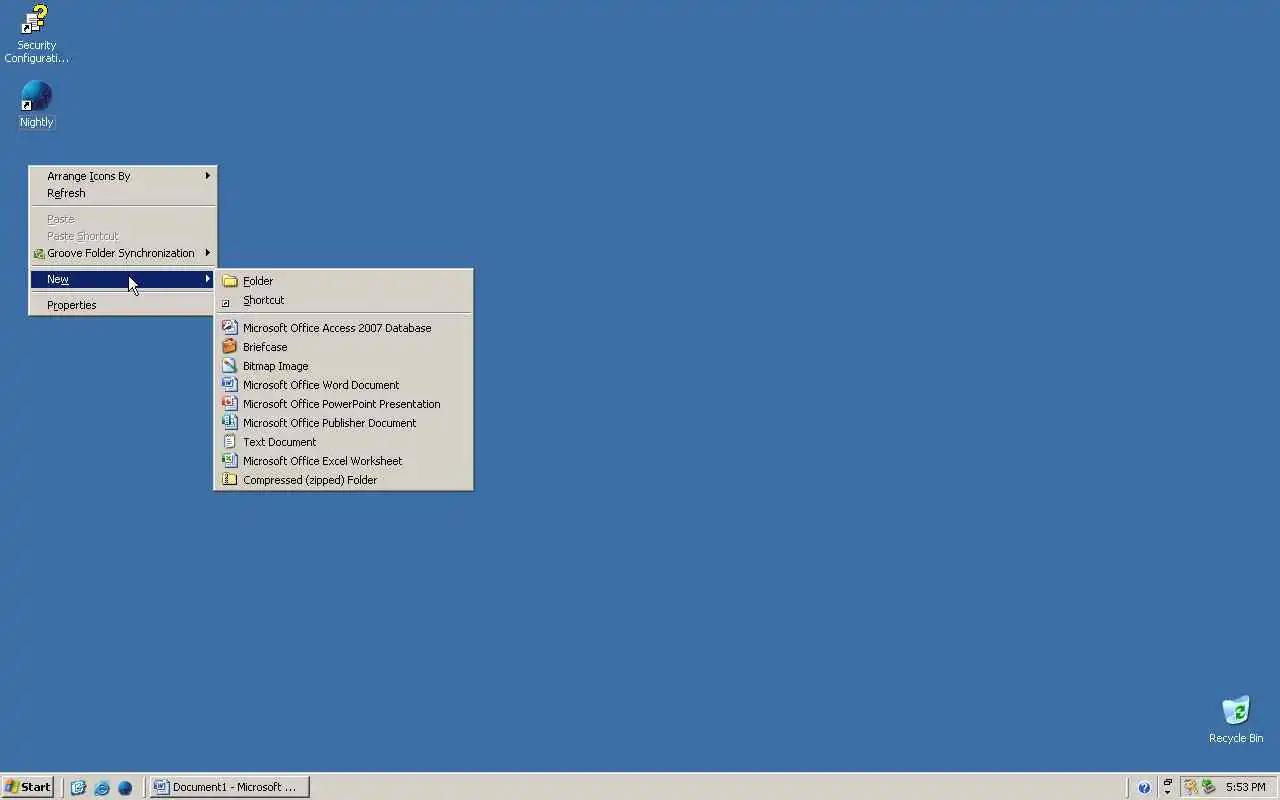Click the Text Document icon
Viewport: 1280px width, 800px height.
click(x=230, y=442)
